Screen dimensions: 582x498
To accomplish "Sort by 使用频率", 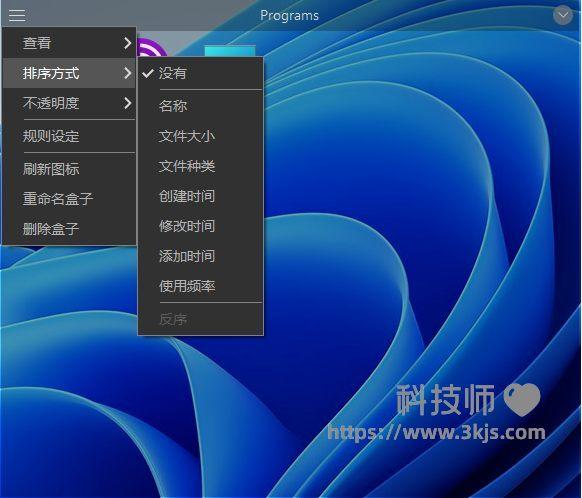I will pos(200,286).
